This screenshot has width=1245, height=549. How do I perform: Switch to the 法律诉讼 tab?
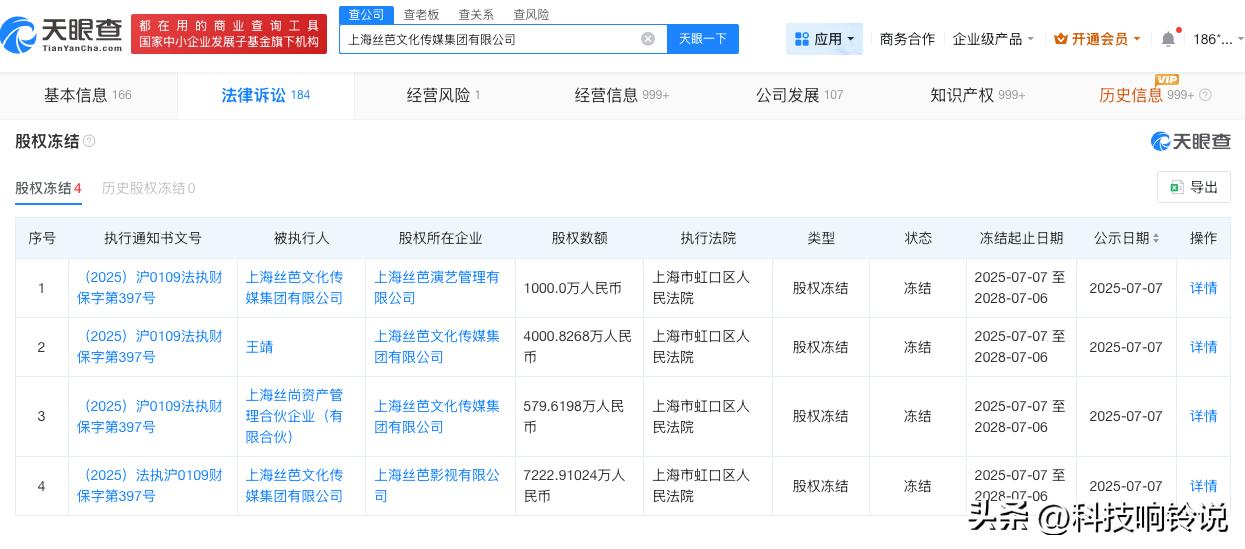[266, 95]
